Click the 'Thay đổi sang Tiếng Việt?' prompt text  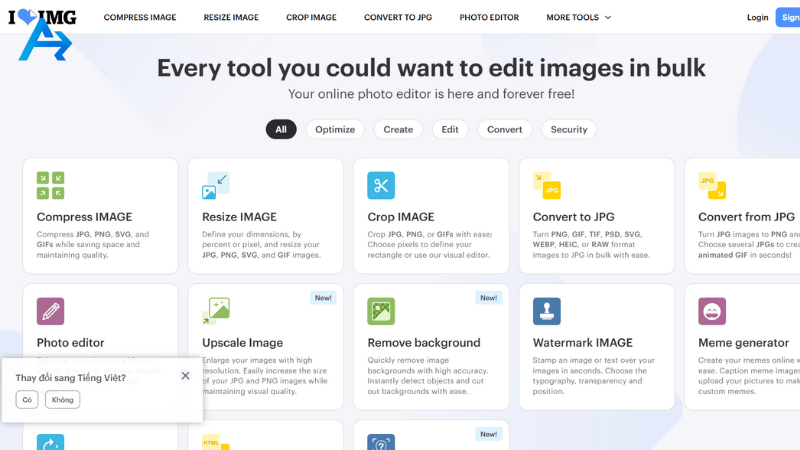[70, 378]
